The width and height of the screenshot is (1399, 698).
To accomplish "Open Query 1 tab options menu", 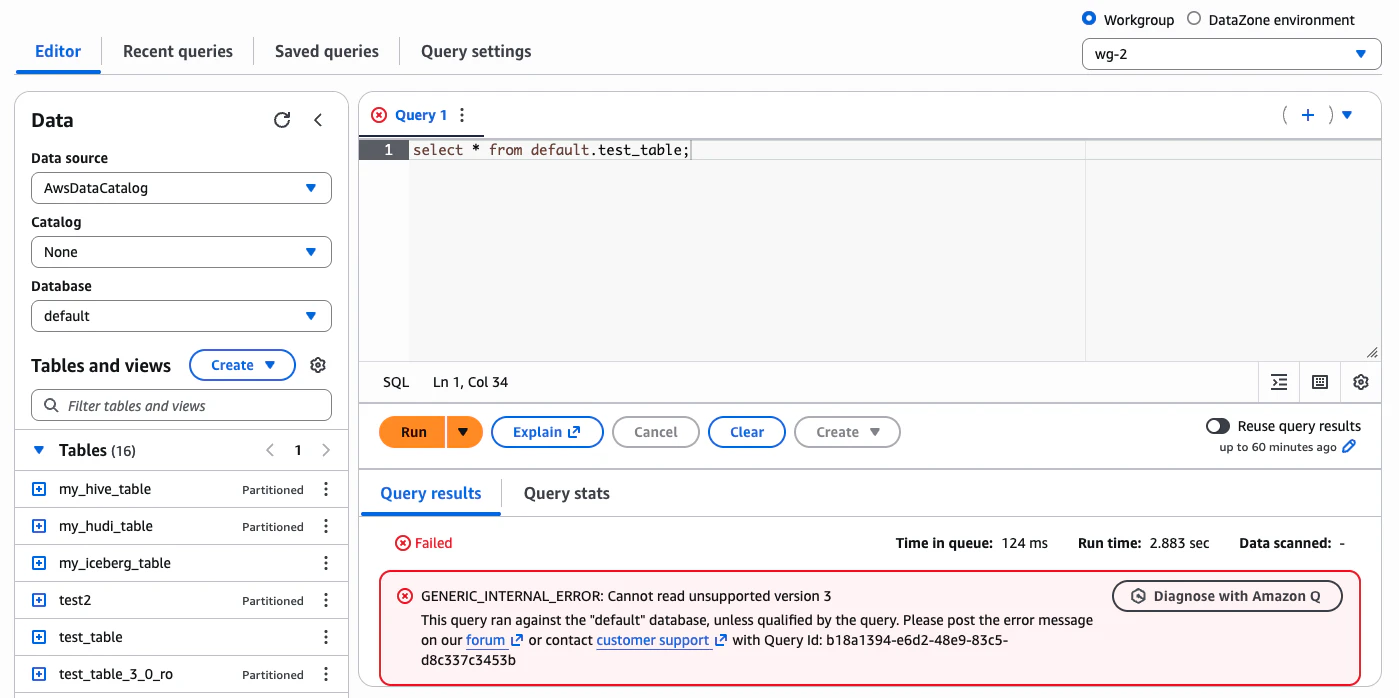I will pyautogui.click(x=462, y=115).
